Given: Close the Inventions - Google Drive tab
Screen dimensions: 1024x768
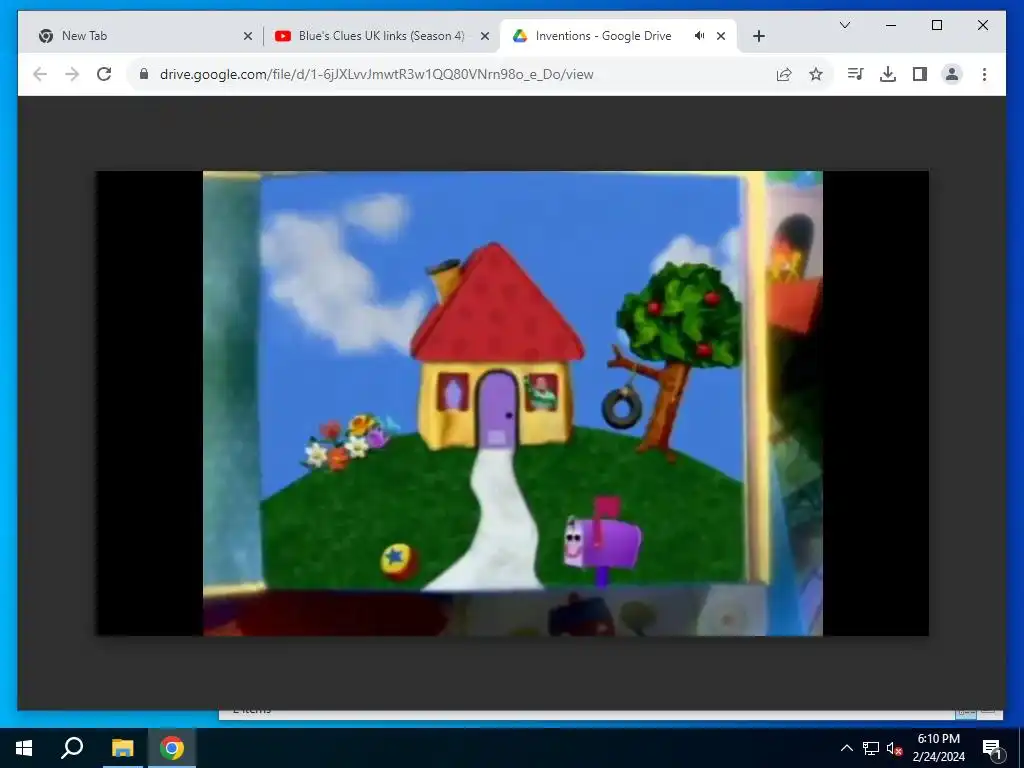Looking at the screenshot, I should 721,36.
